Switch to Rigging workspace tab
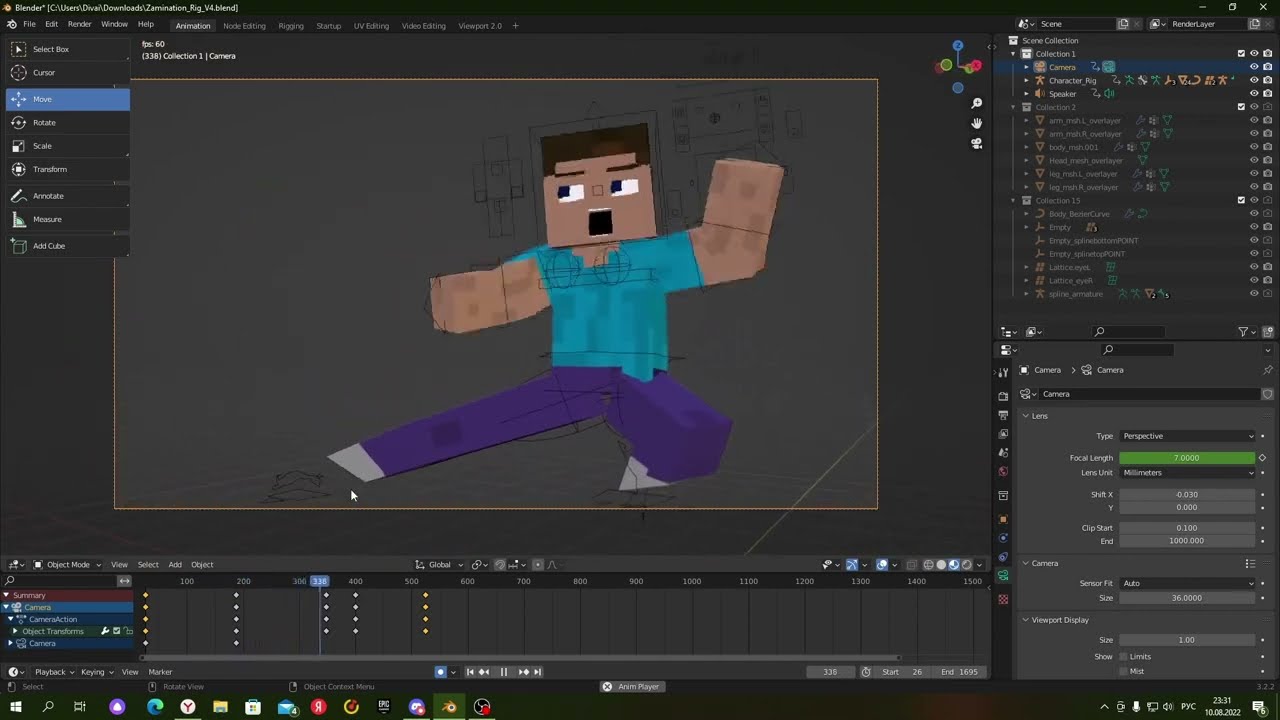The width and height of the screenshot is (1280, 720). (x=291, y=25)
